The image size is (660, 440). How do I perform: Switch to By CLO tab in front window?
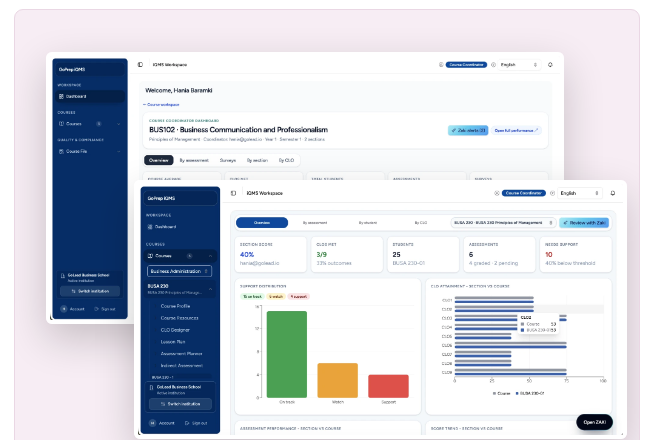pos(421,223)
